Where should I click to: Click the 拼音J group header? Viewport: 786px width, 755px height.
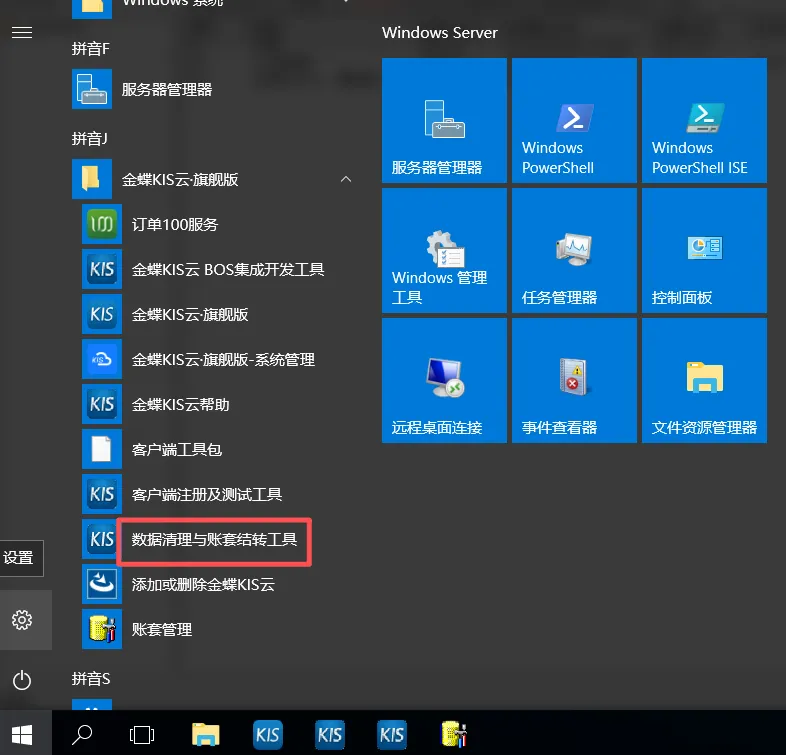pos(89,138)
